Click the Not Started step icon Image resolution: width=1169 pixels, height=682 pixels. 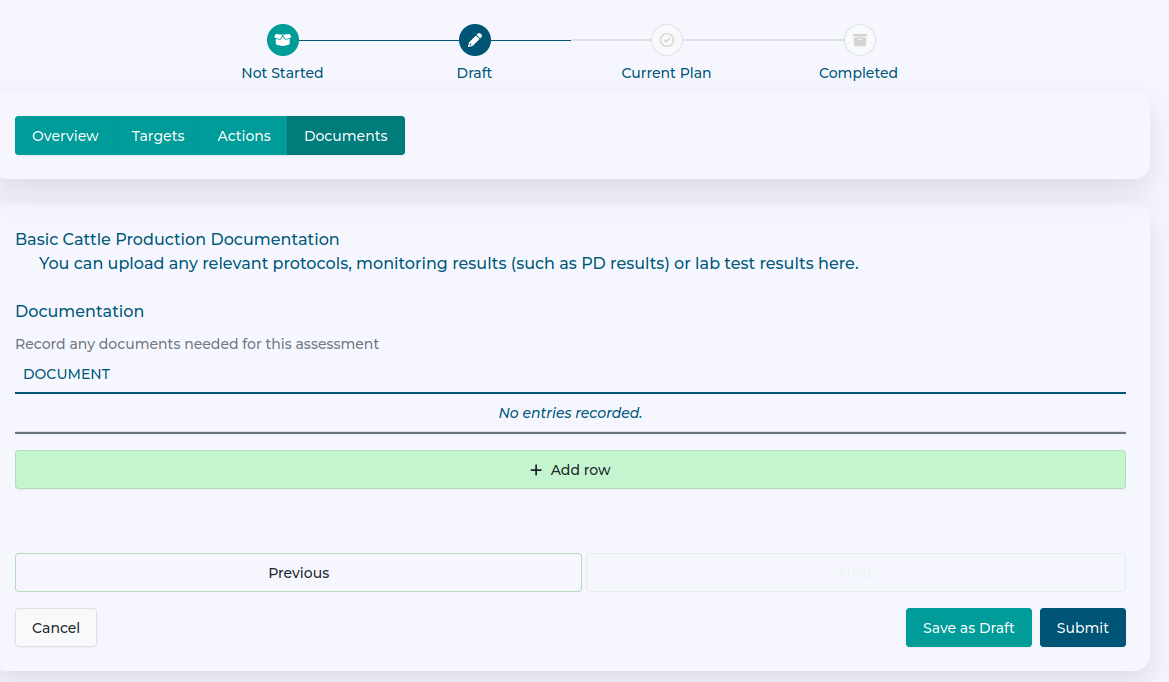[x=283, y=40]
